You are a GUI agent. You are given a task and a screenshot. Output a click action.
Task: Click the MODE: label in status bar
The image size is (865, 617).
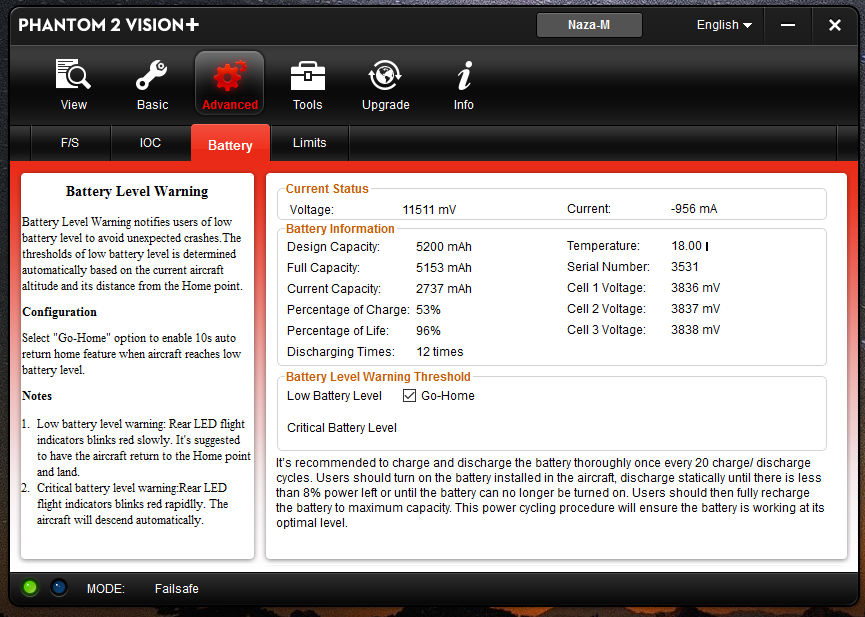pyautogui.click(x=105, y=589)
